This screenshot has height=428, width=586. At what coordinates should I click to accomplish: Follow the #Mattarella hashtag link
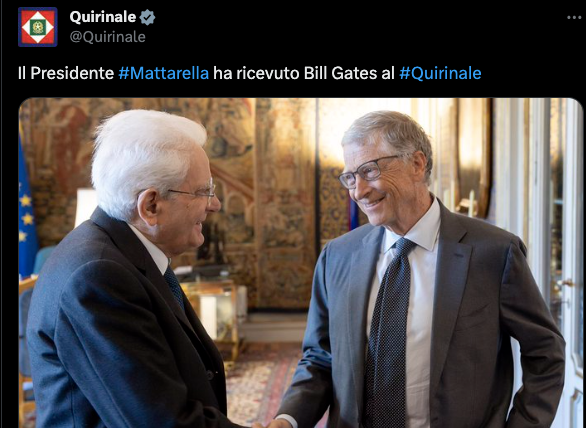[x=164, y=73]
